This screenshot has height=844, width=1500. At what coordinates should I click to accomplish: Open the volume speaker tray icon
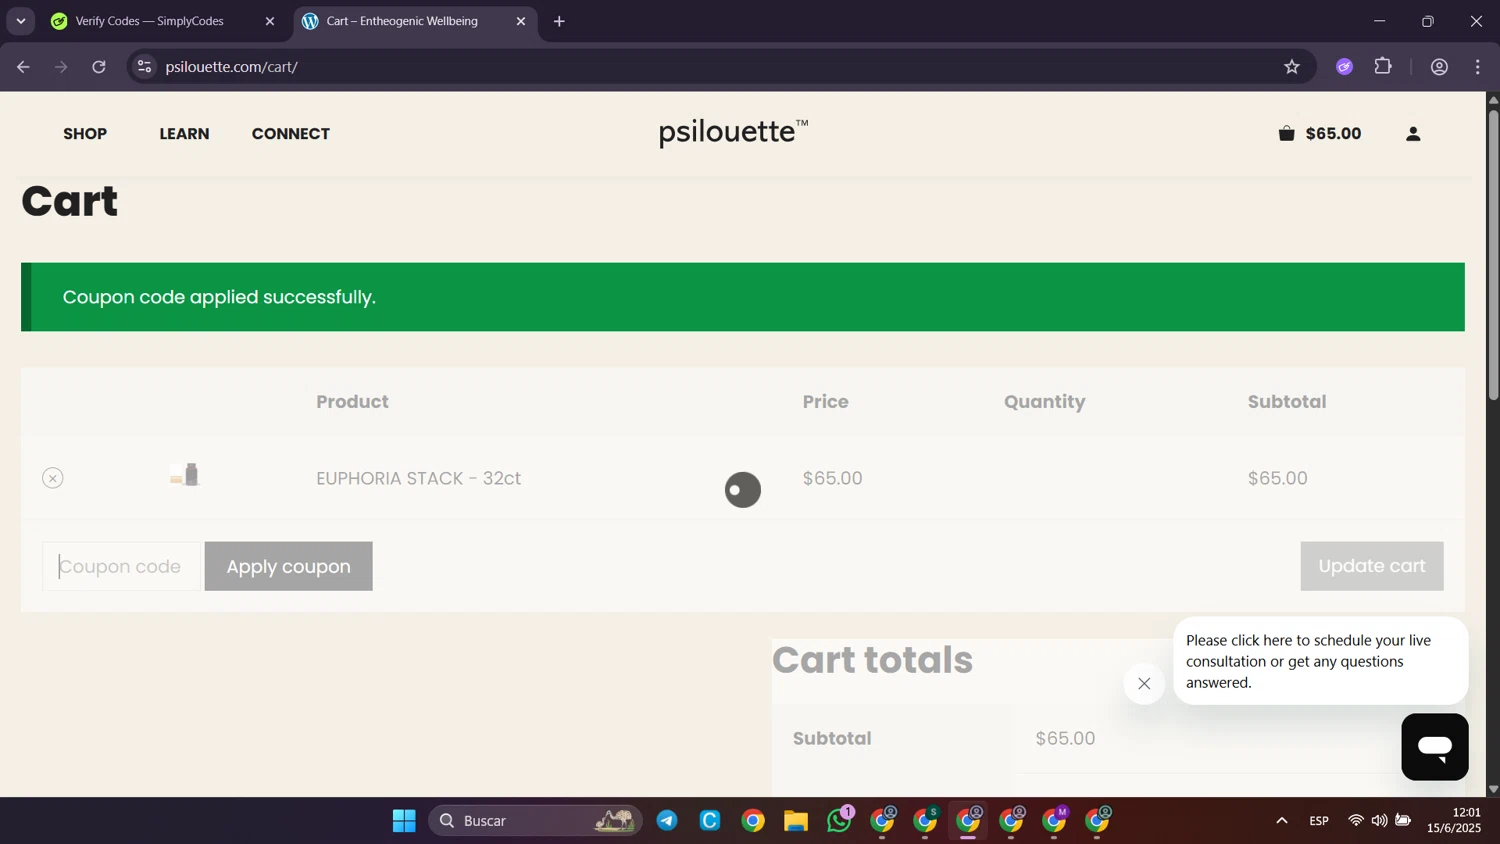(x=1379, y=821)
